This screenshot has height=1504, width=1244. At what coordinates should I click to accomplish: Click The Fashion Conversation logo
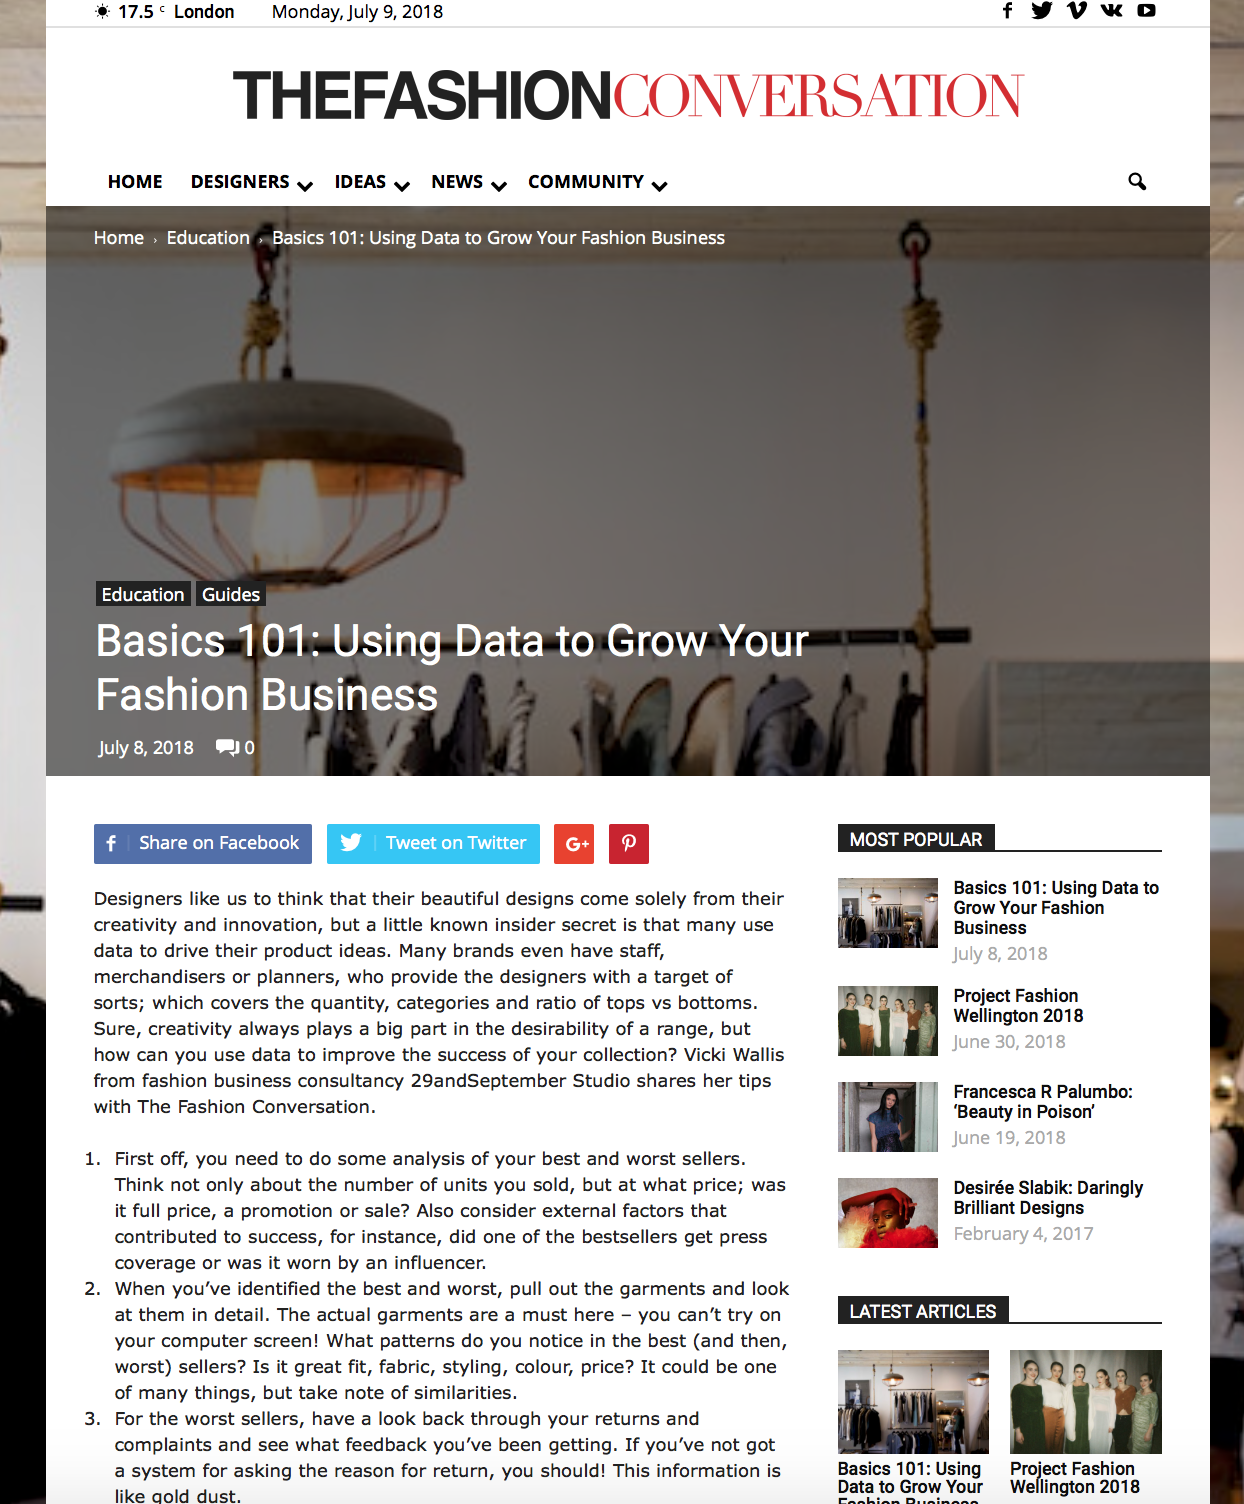click(628, 95)
